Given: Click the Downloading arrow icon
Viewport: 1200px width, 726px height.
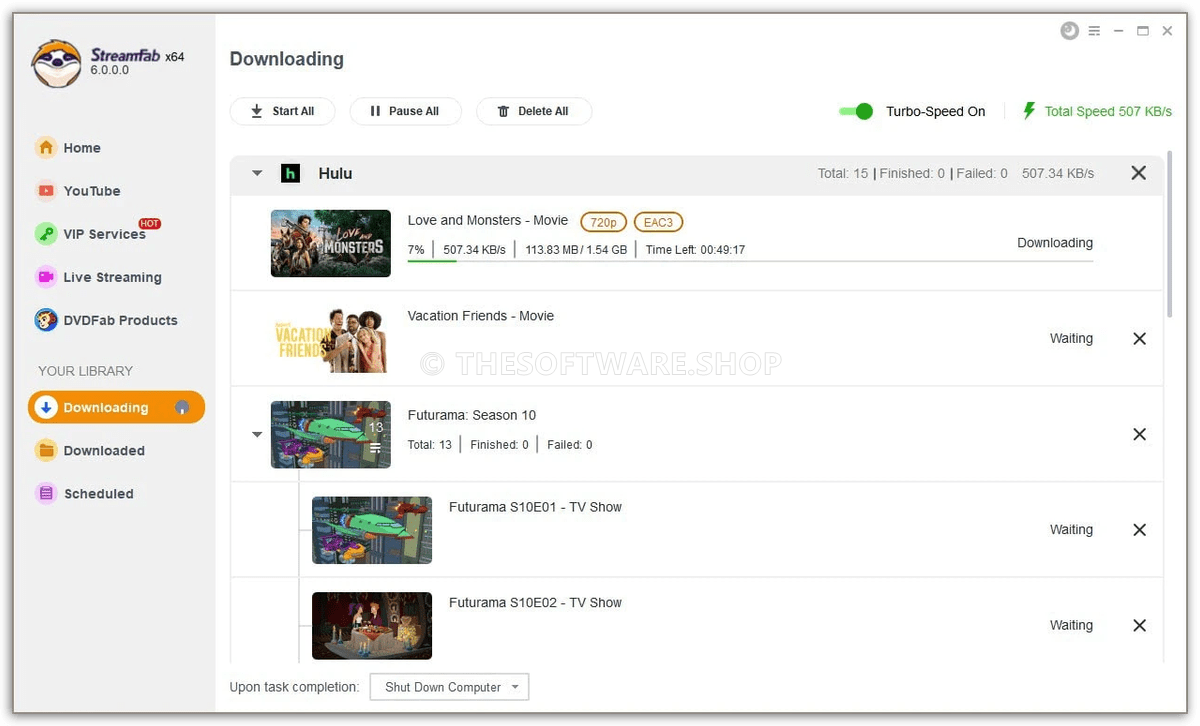Looking at the screenshot, I should tap(46, 407).
